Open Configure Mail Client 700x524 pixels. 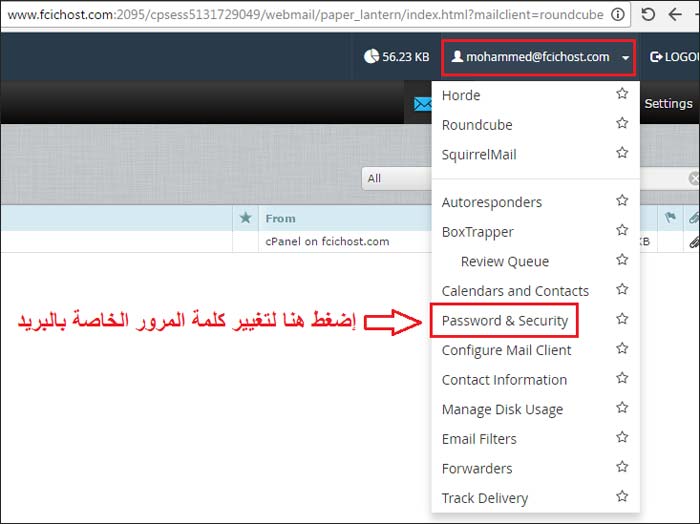(x=506, y=350)
